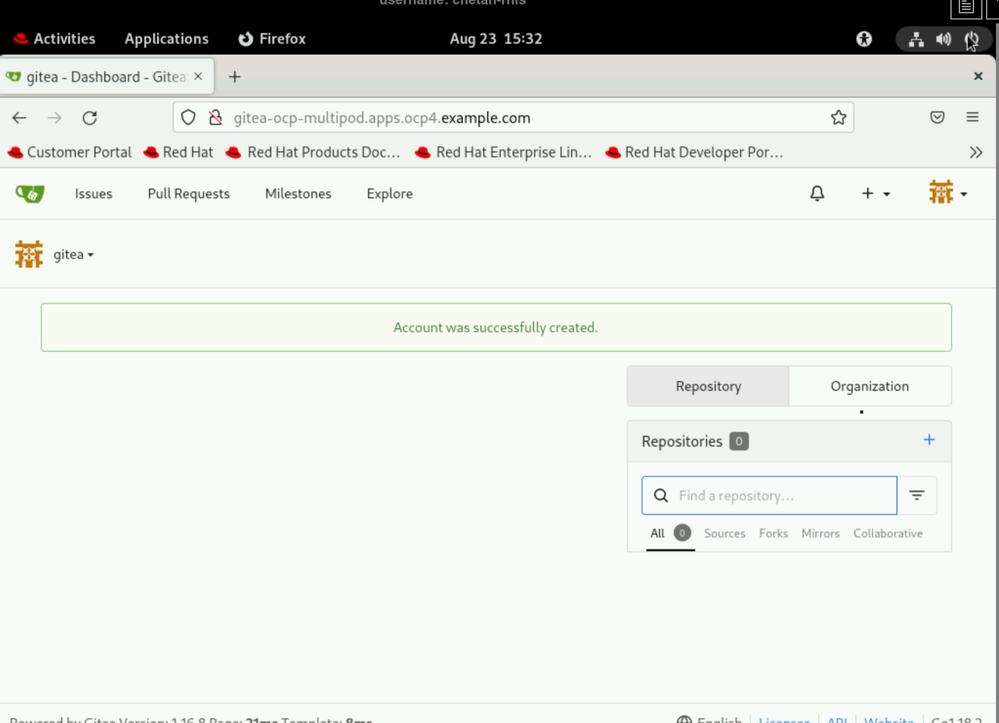Switch to the Organization tab
This screenshot has width=999, height=723.
pos(869,386)
